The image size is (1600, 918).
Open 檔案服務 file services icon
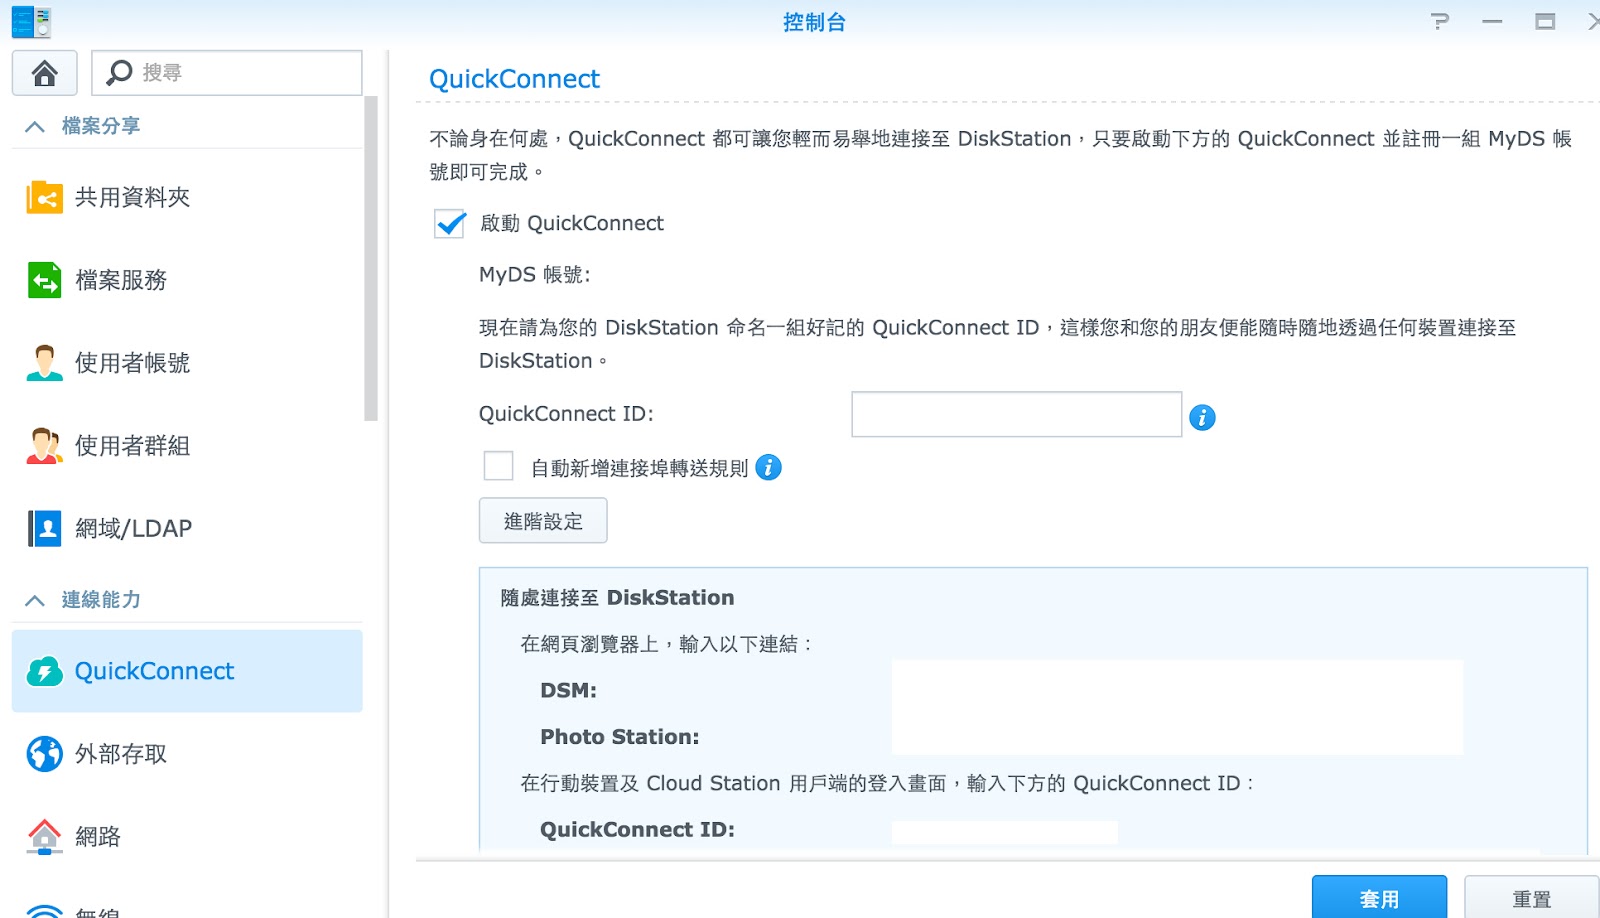coord(44,281)
